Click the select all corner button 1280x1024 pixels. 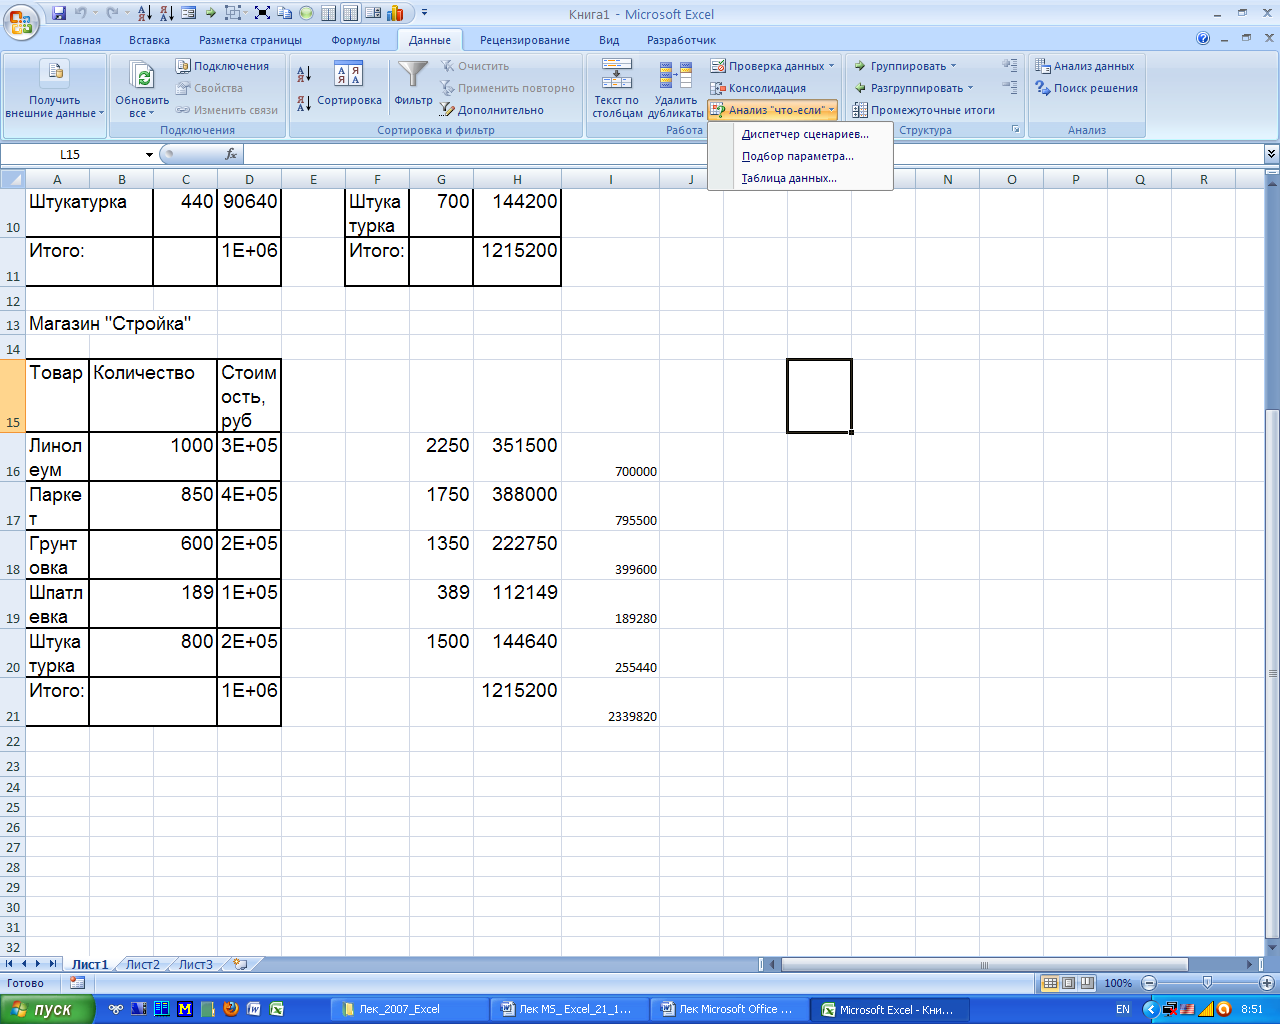tap(12, 179)
